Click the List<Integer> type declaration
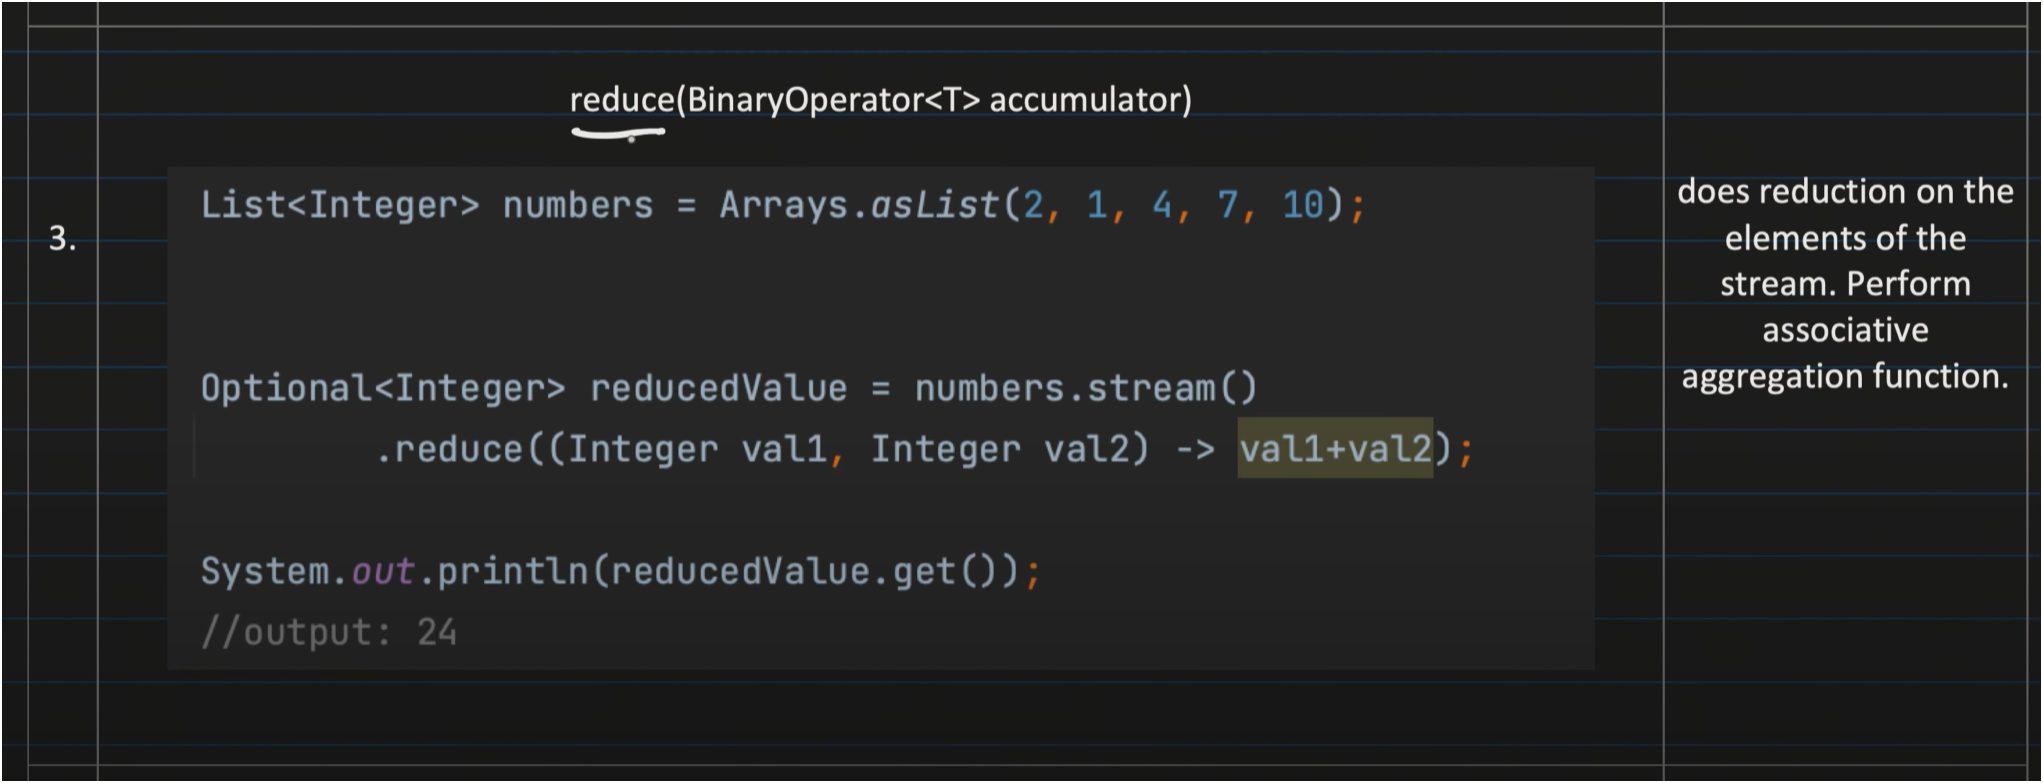Viewport: 2043px width, 783px height. 340,205
